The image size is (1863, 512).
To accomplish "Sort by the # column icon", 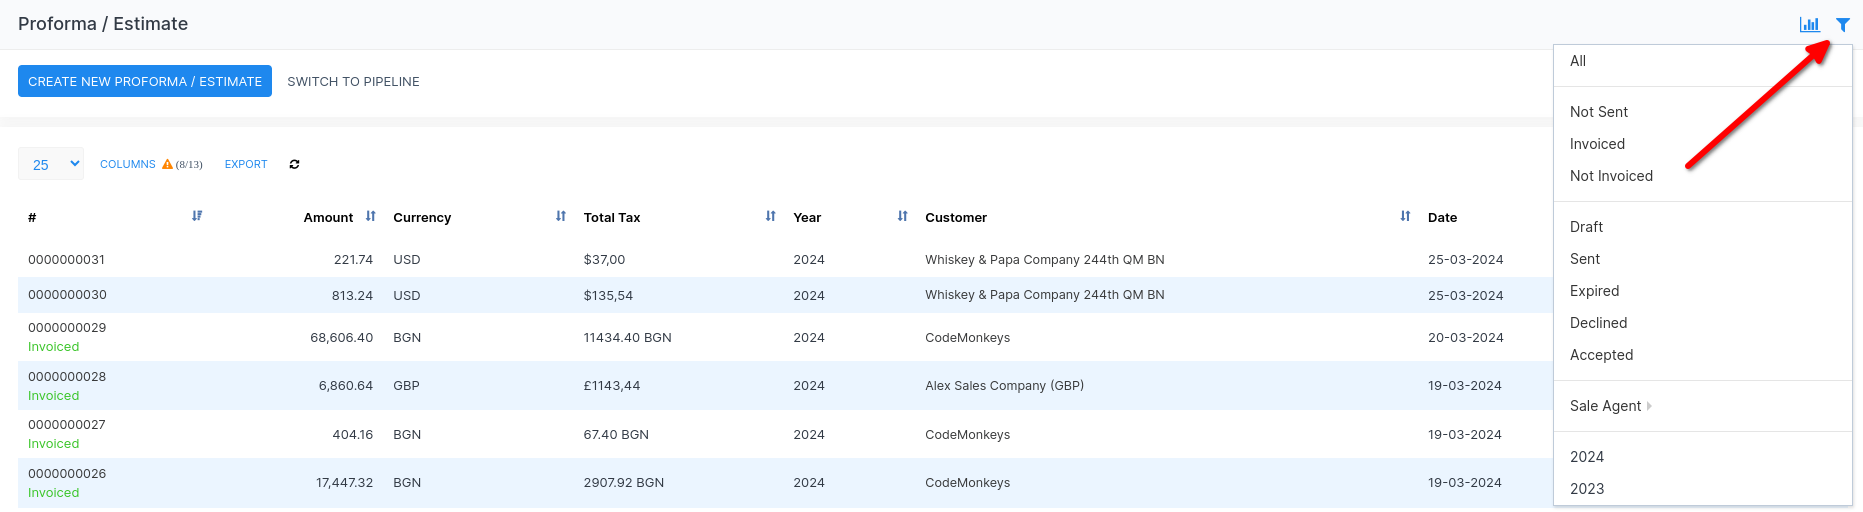I will pyautogui.click(x=197, y=216).
